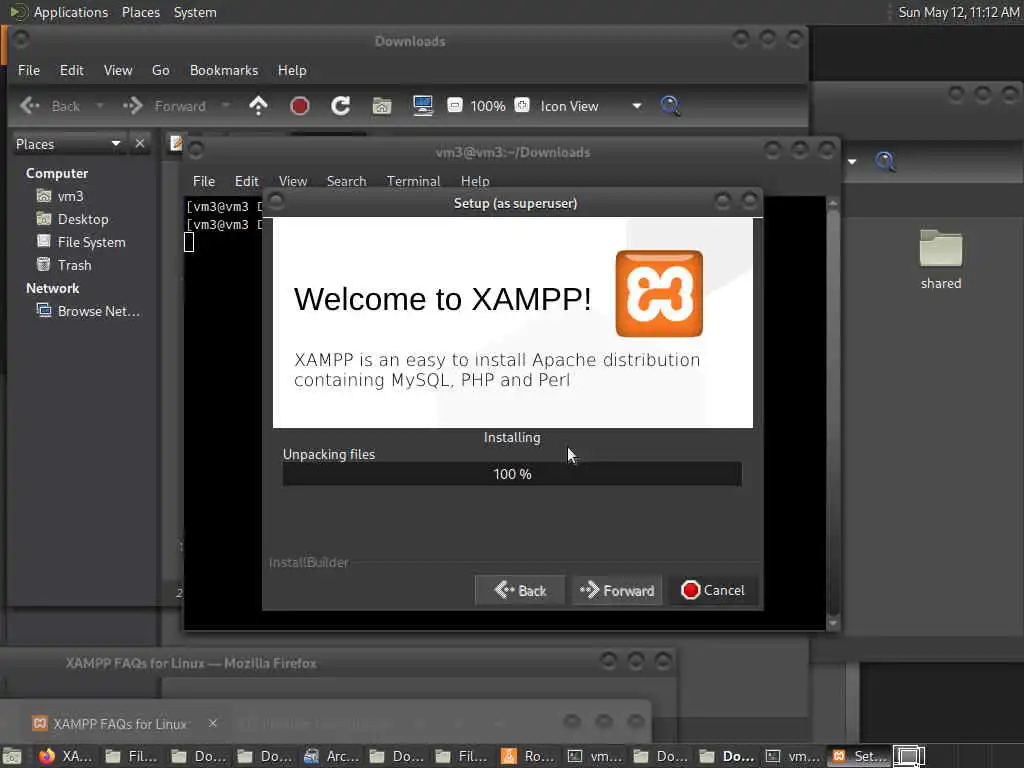This screenshot has height=768, width=1024.
Task: Click Back button in XAMPP Setup
Action: point(520,590)
